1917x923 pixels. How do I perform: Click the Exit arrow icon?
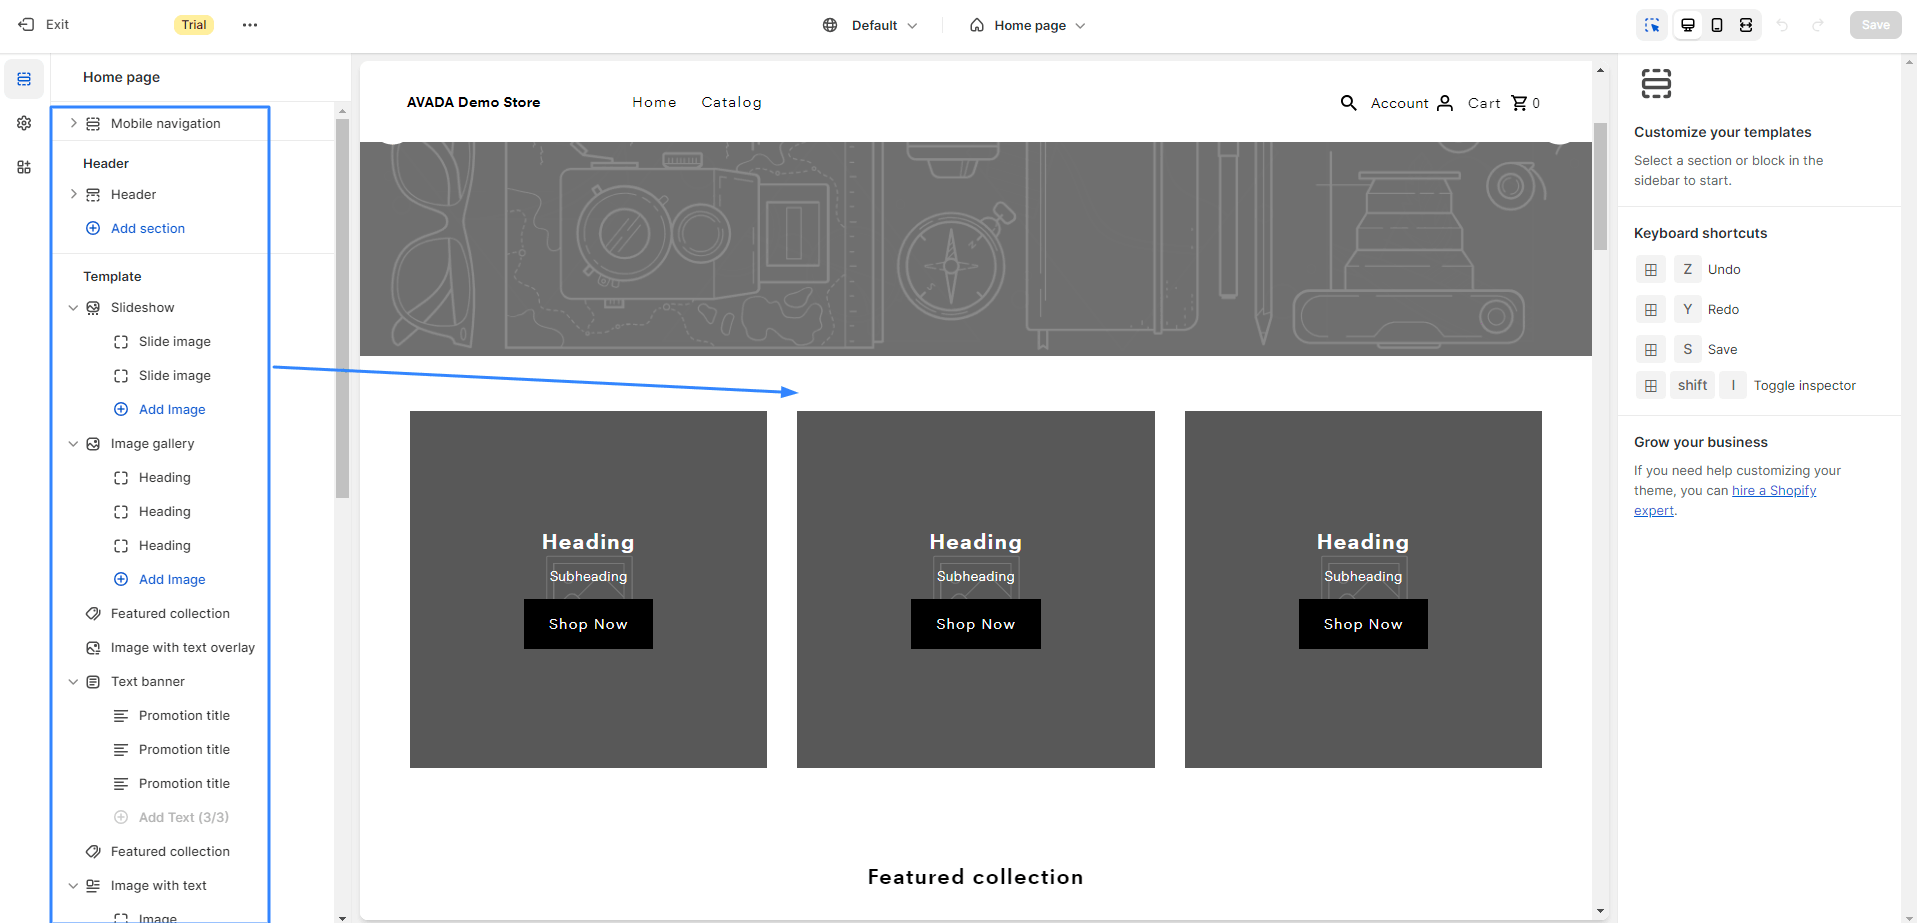click(26, 25)
